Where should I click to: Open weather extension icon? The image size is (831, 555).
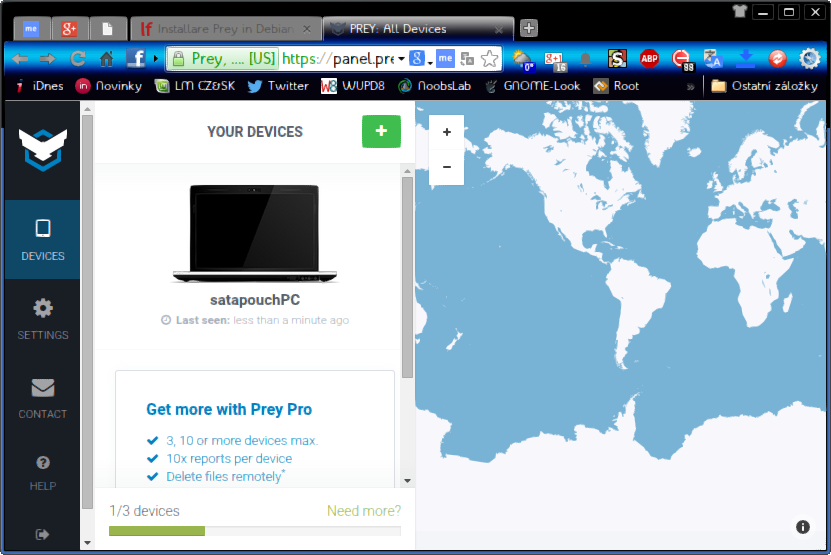point(523,60)
